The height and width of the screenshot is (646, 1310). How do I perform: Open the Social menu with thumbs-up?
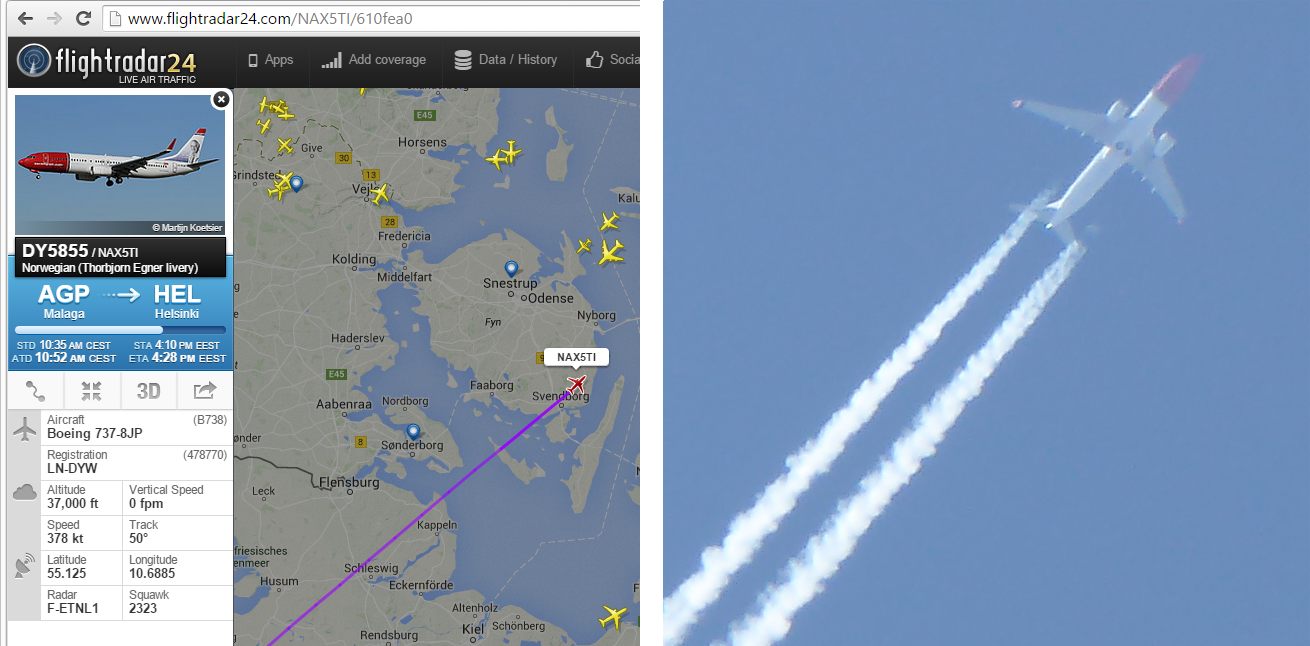click(612, 60)
